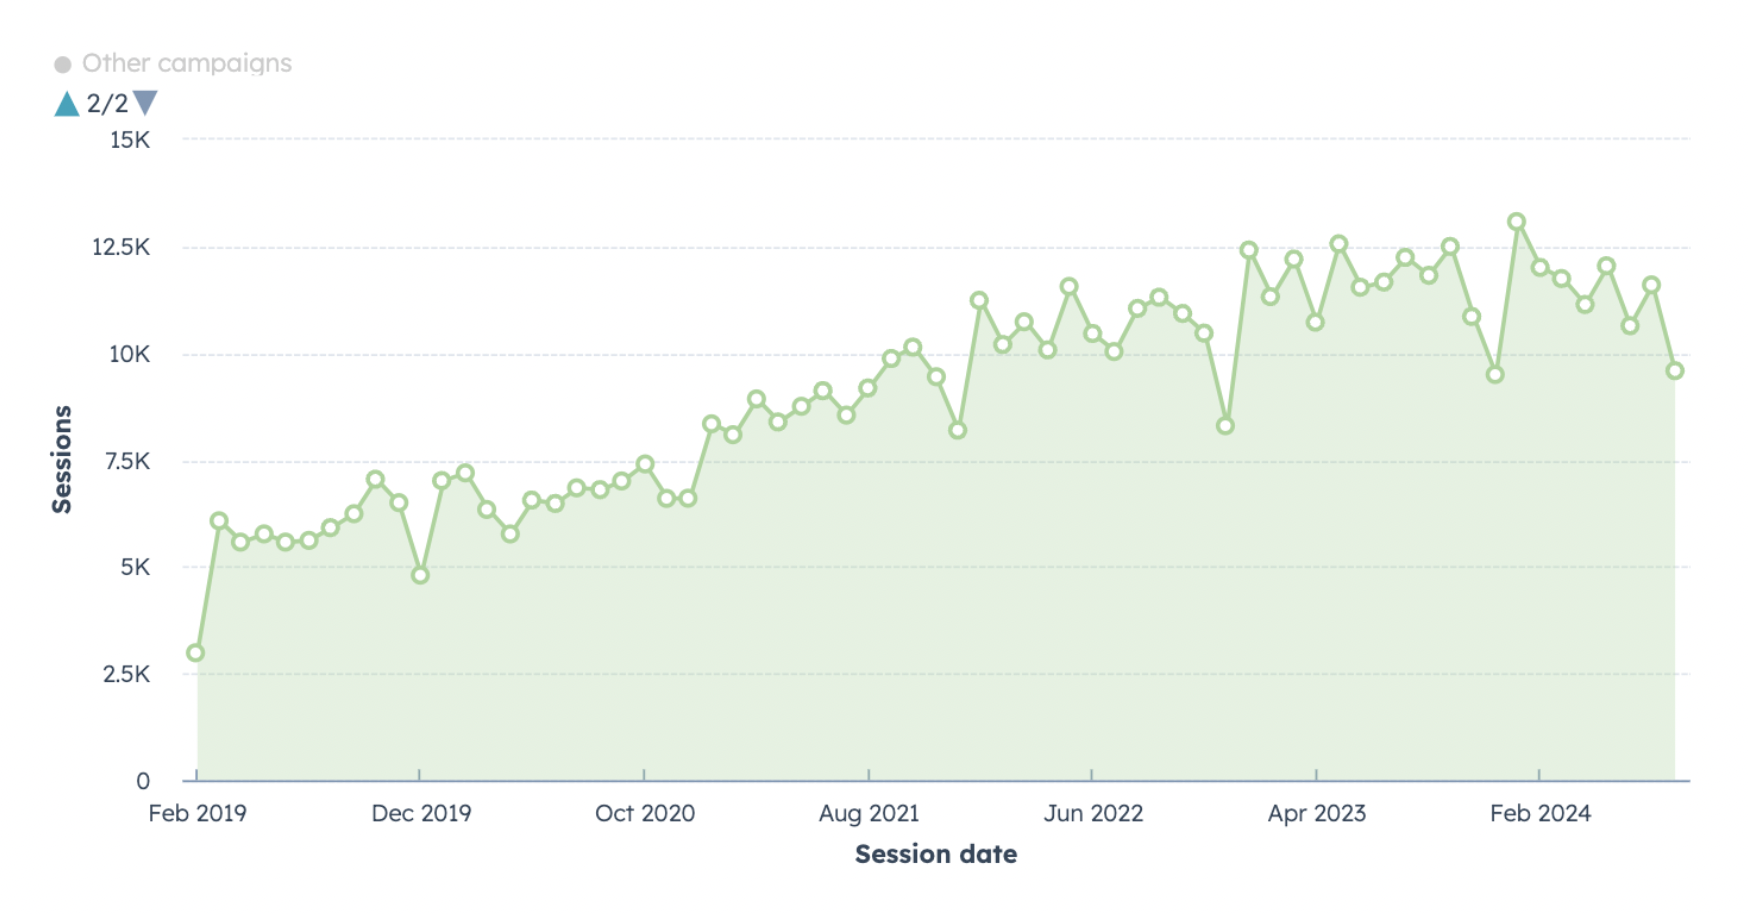
Task: Click the gray Other campaigns legend dot
Action: coord(63,64)
